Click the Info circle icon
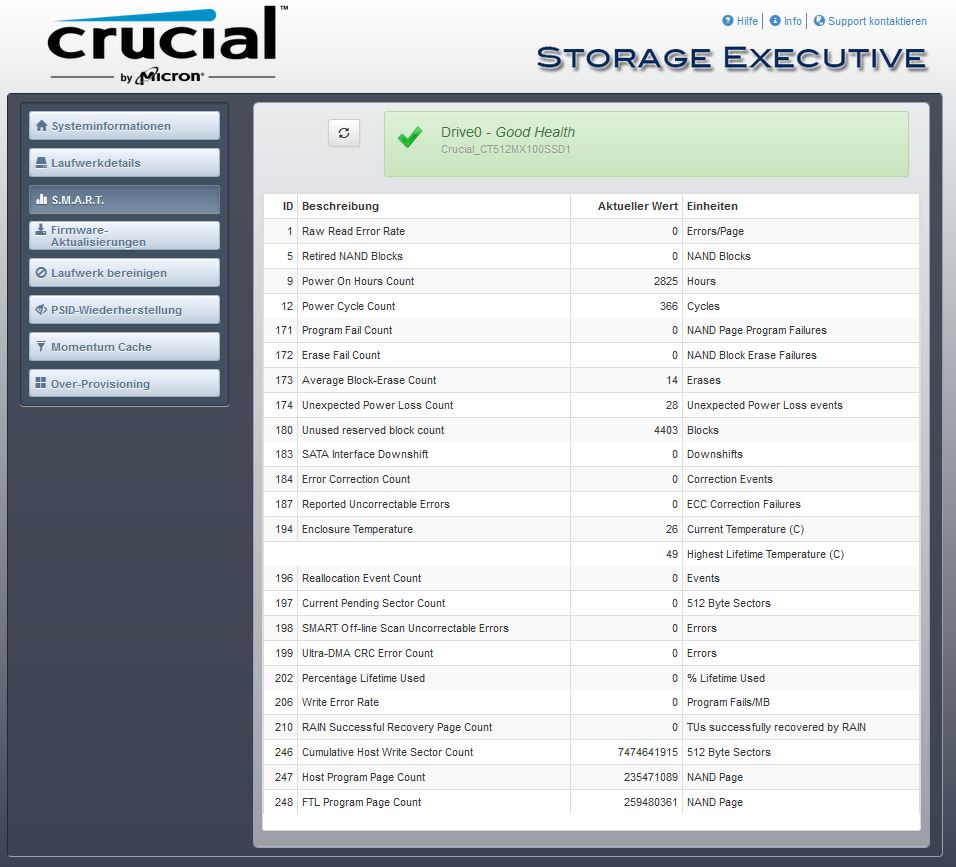This screenshot has width=956, height=867. (775, 21)
